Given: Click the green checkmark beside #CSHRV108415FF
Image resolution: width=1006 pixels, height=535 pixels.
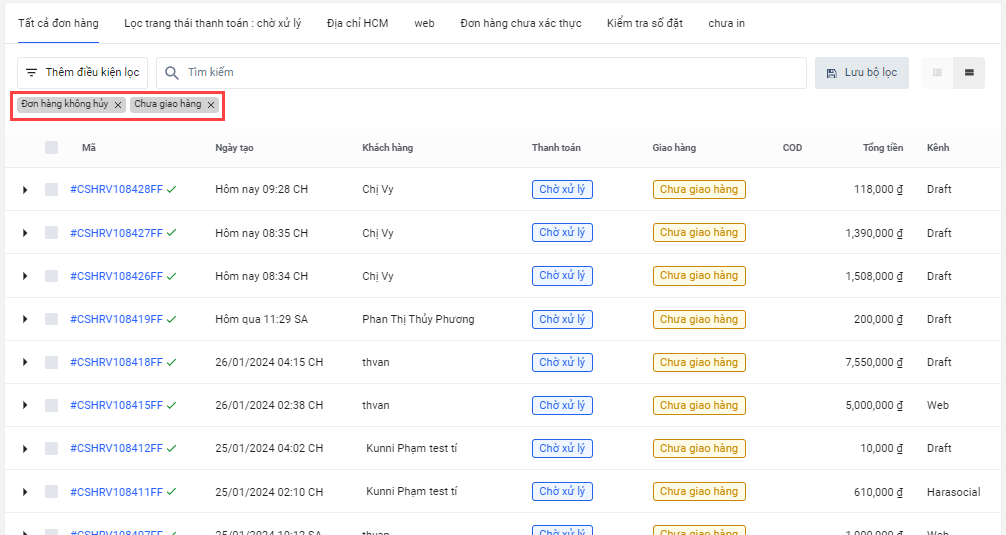Looking at the screenshot, I should click(172, 405).
